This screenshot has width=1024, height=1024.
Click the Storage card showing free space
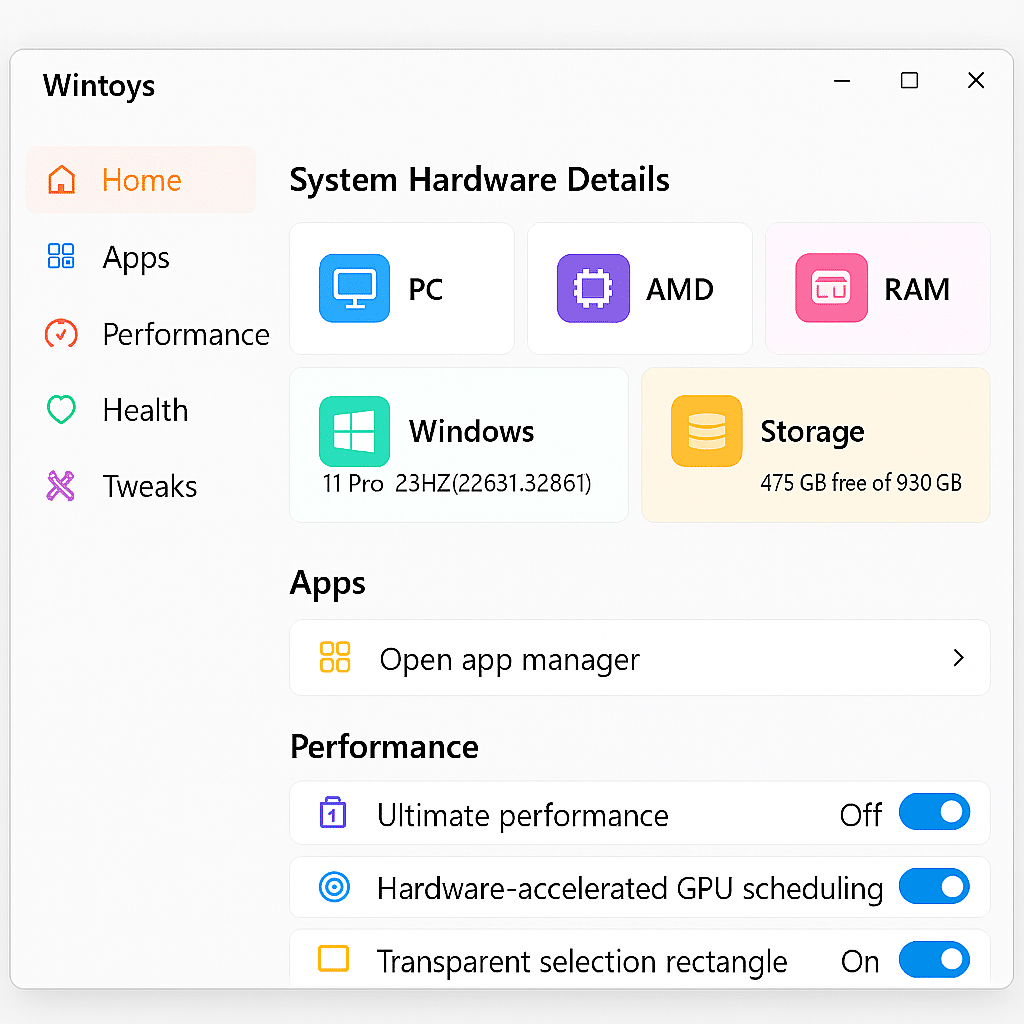pyautogui.click(x=815, y=445)
